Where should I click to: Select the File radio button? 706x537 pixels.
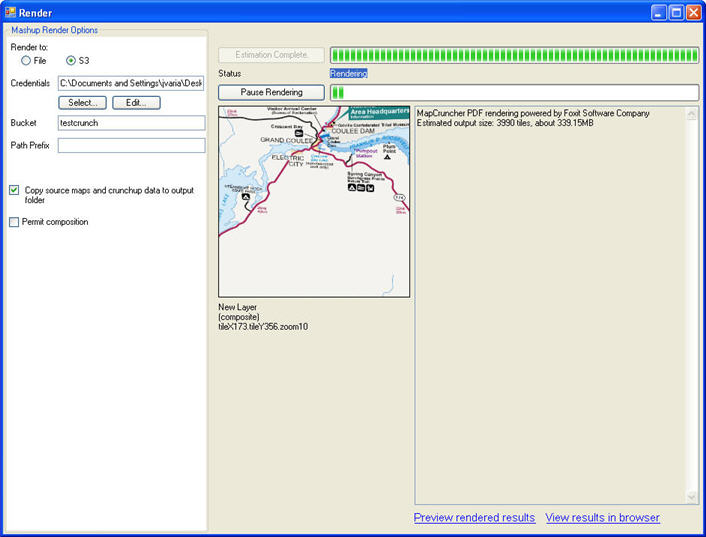pos(26,61)
